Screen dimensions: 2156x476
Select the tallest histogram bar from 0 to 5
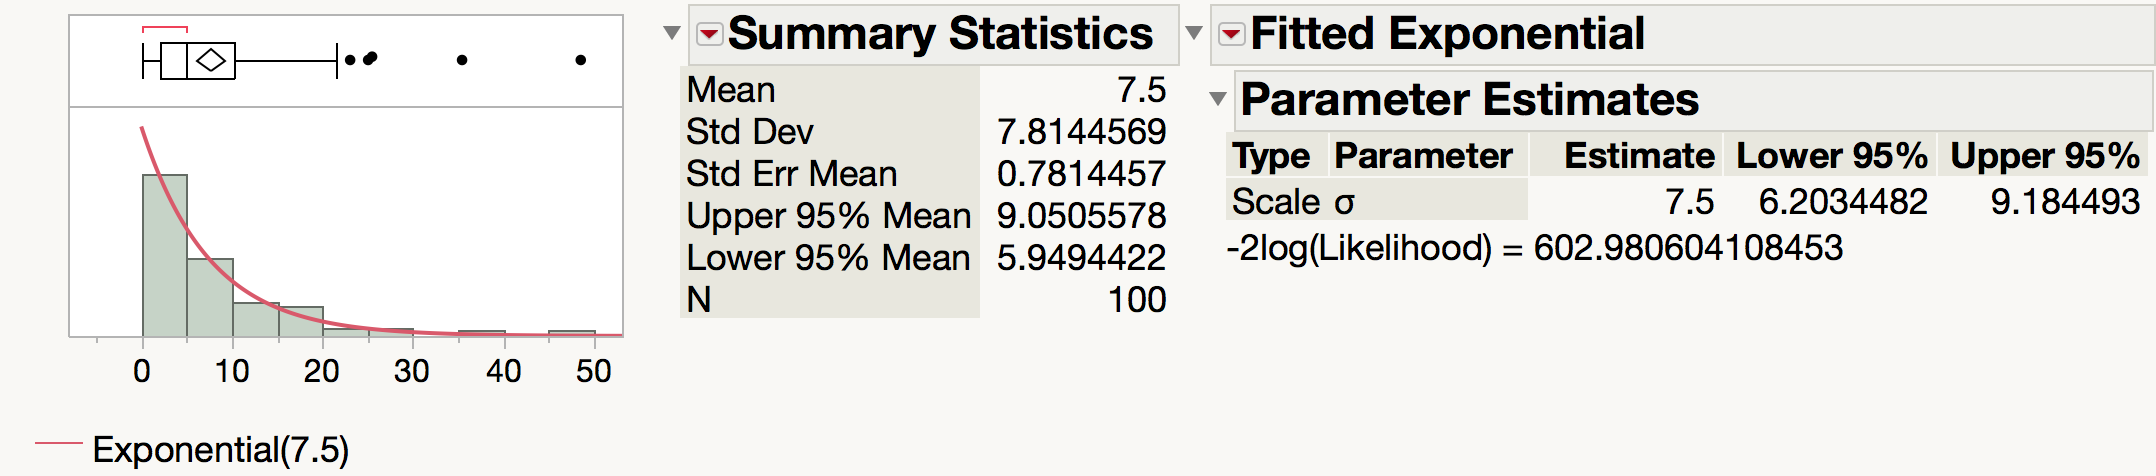tap(165, 256)
